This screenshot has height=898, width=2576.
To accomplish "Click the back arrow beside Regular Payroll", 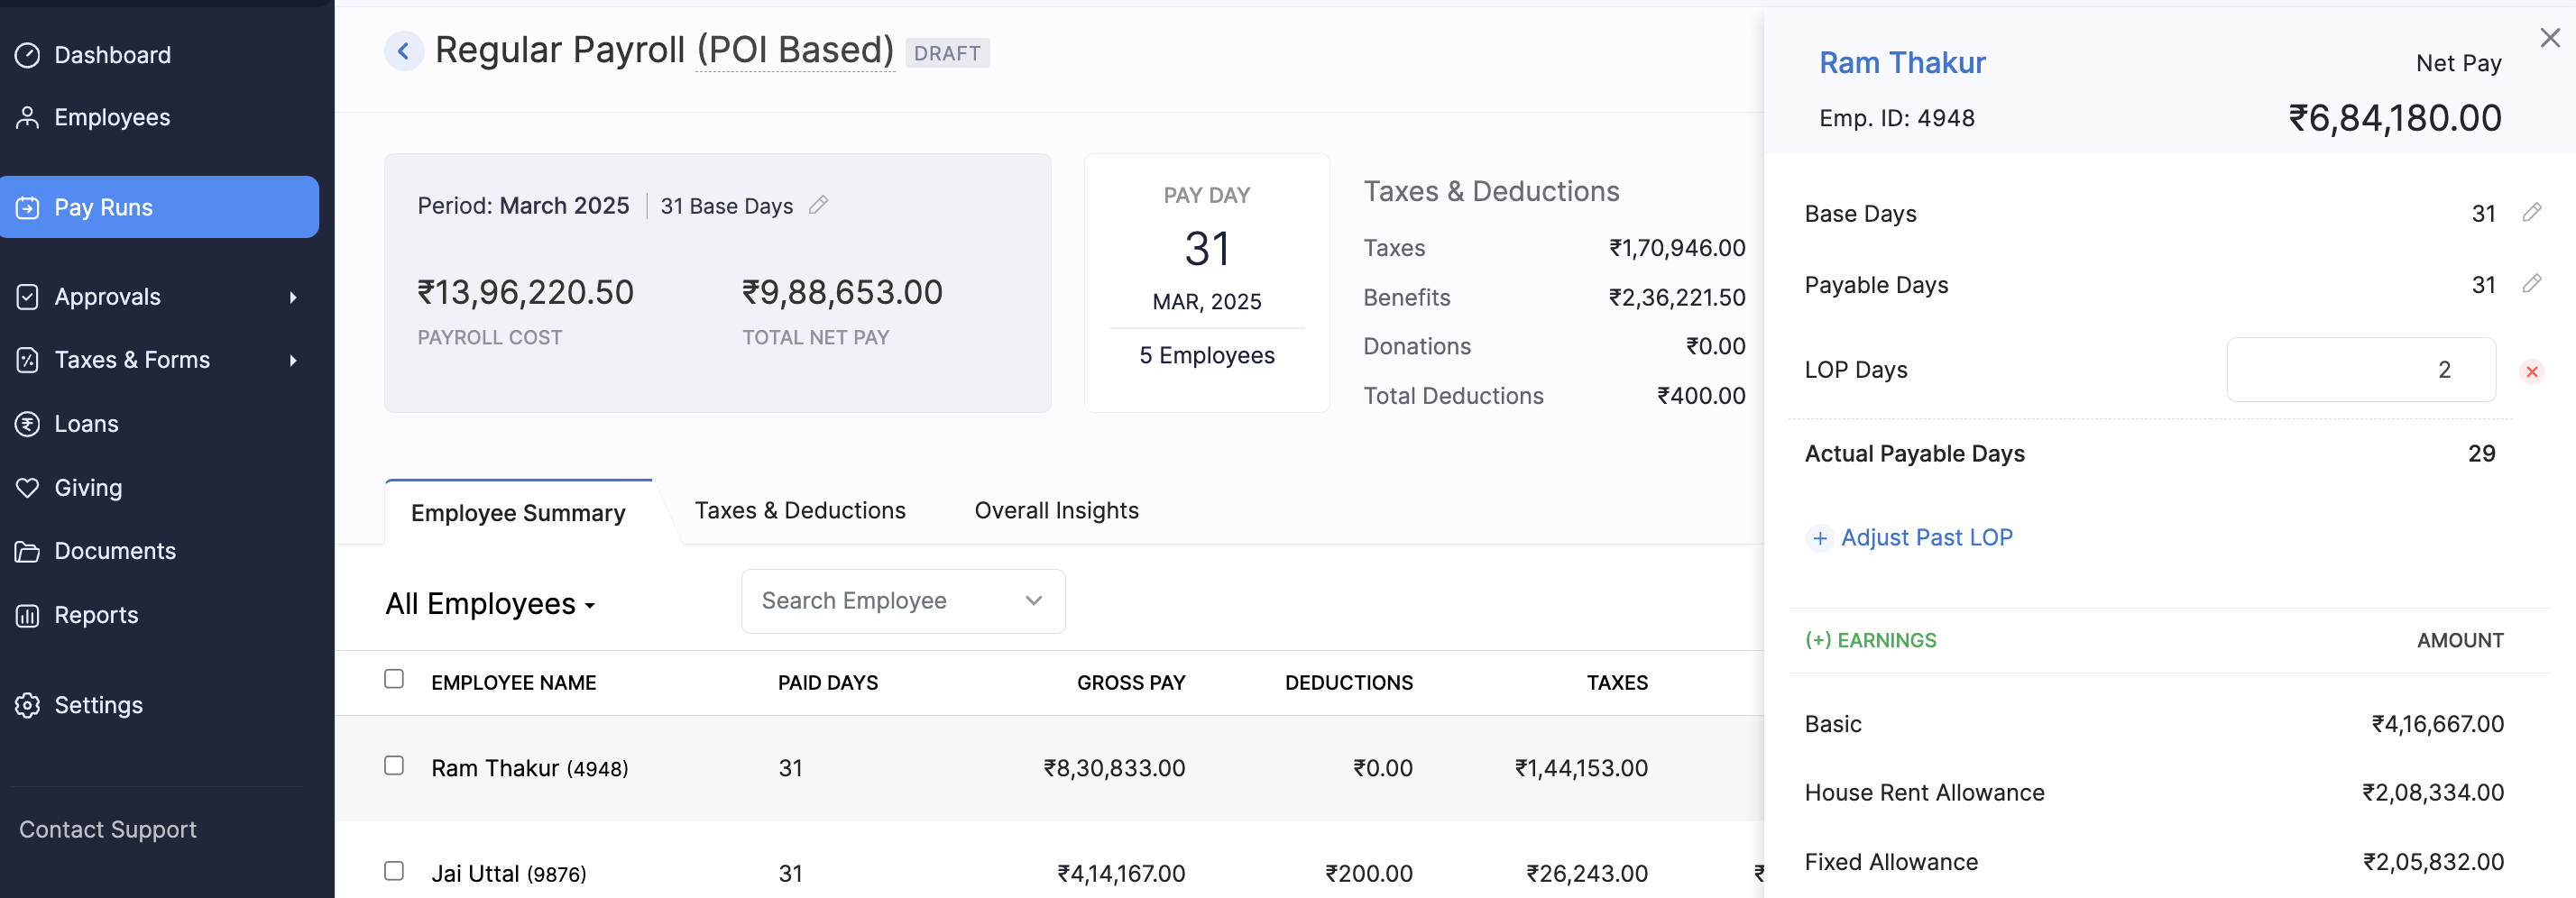I will pos(403,51).
